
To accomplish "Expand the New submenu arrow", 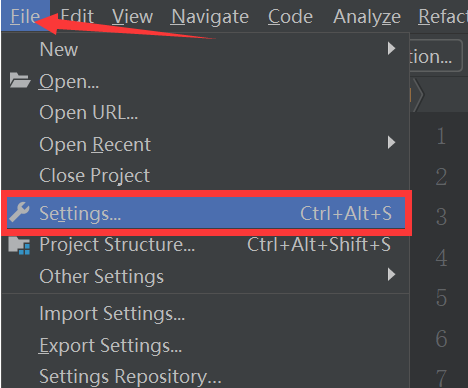I will [x=392, y=49].
